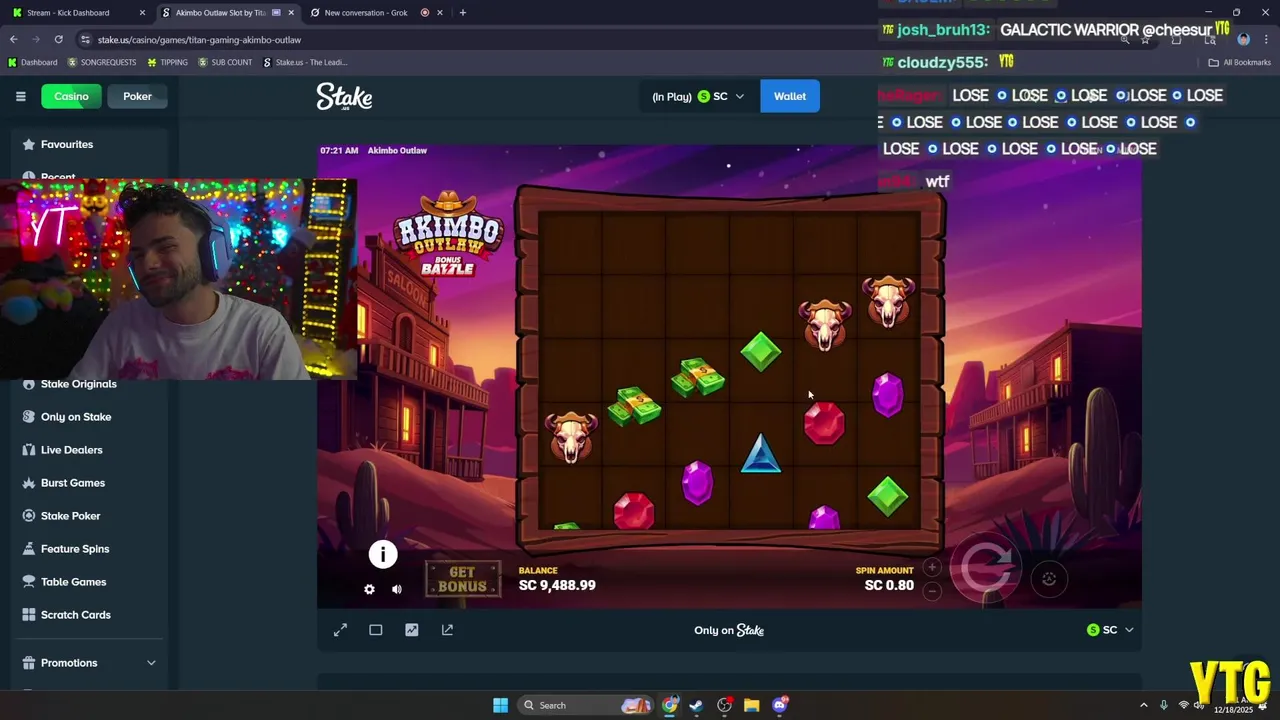Enter fullscreen game mode
The width and height of the screenshot is (1280, 720).
340,630
